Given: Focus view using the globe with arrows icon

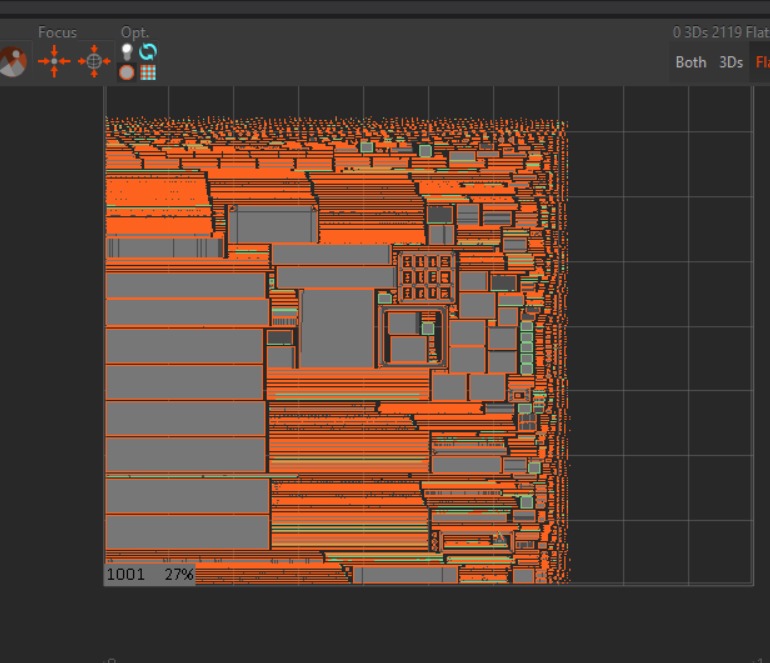Looking at the screenshot, I should [94, 61].
